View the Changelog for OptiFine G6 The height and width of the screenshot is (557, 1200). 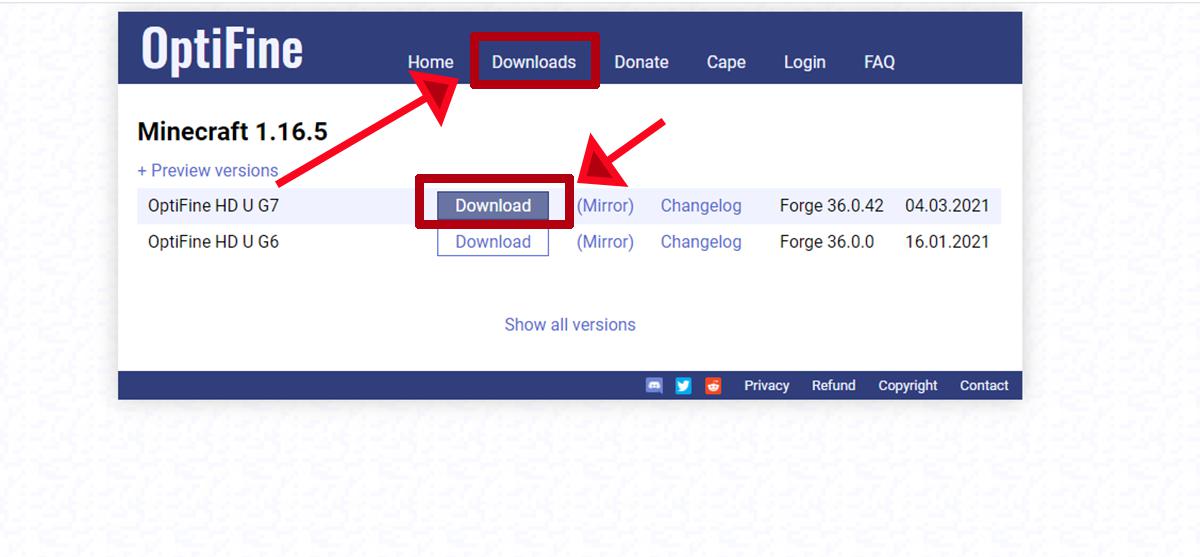point(701,241)
